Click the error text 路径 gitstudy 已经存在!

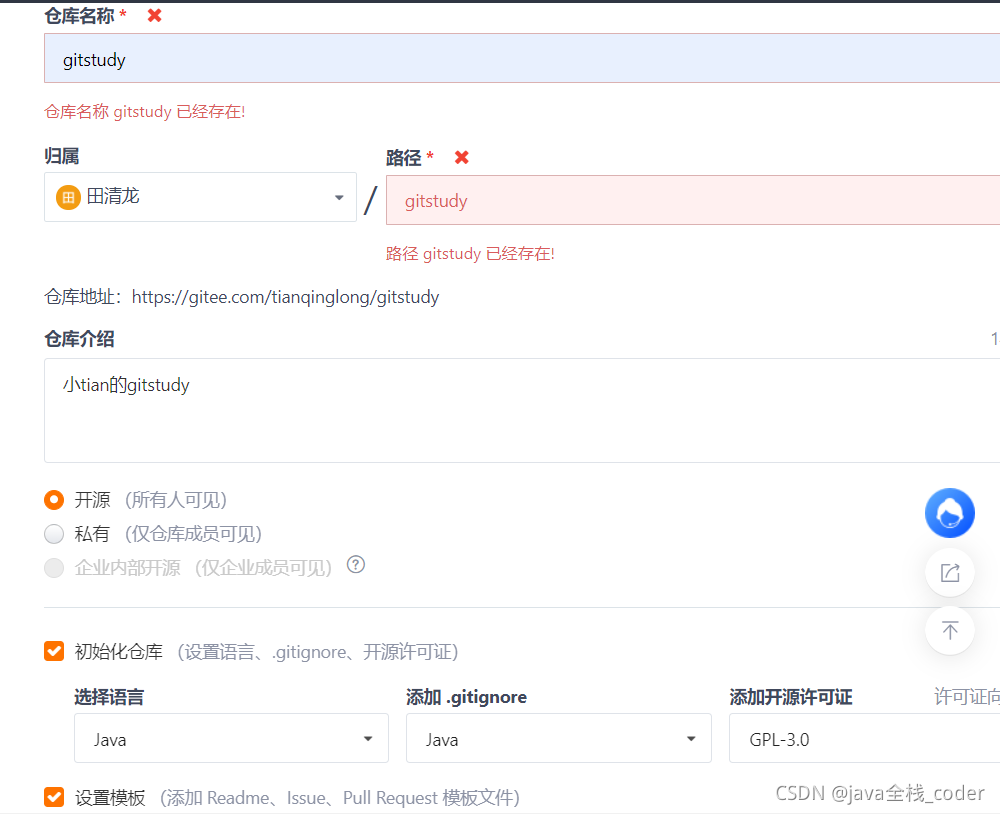(x=470, y=253)
